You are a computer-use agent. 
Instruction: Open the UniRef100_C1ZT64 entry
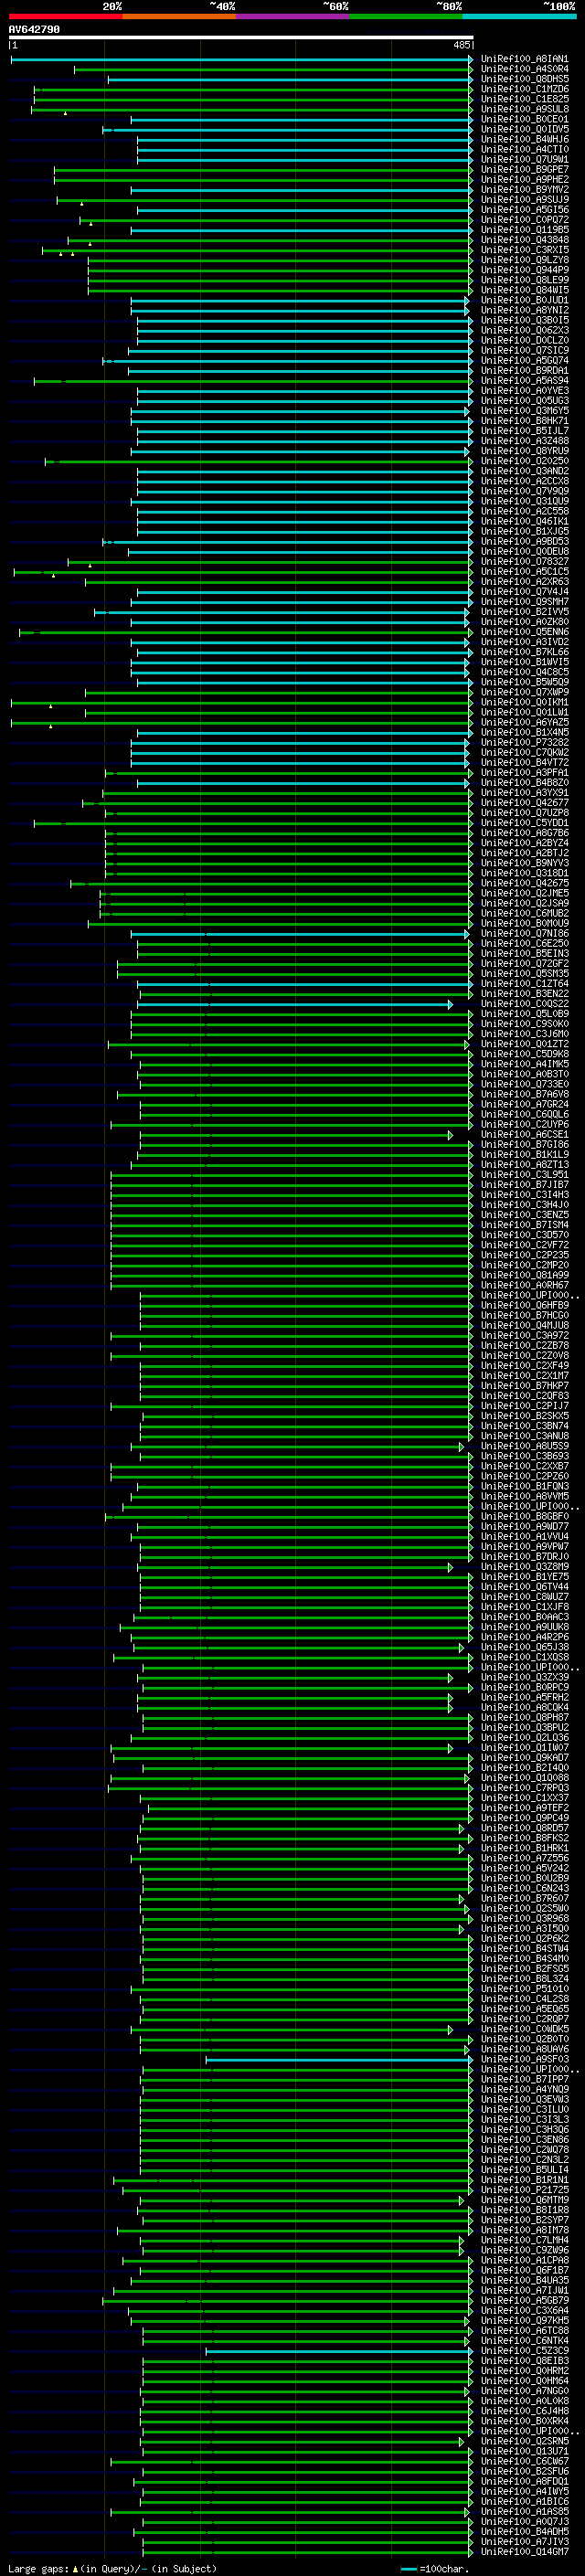(524, 984)
